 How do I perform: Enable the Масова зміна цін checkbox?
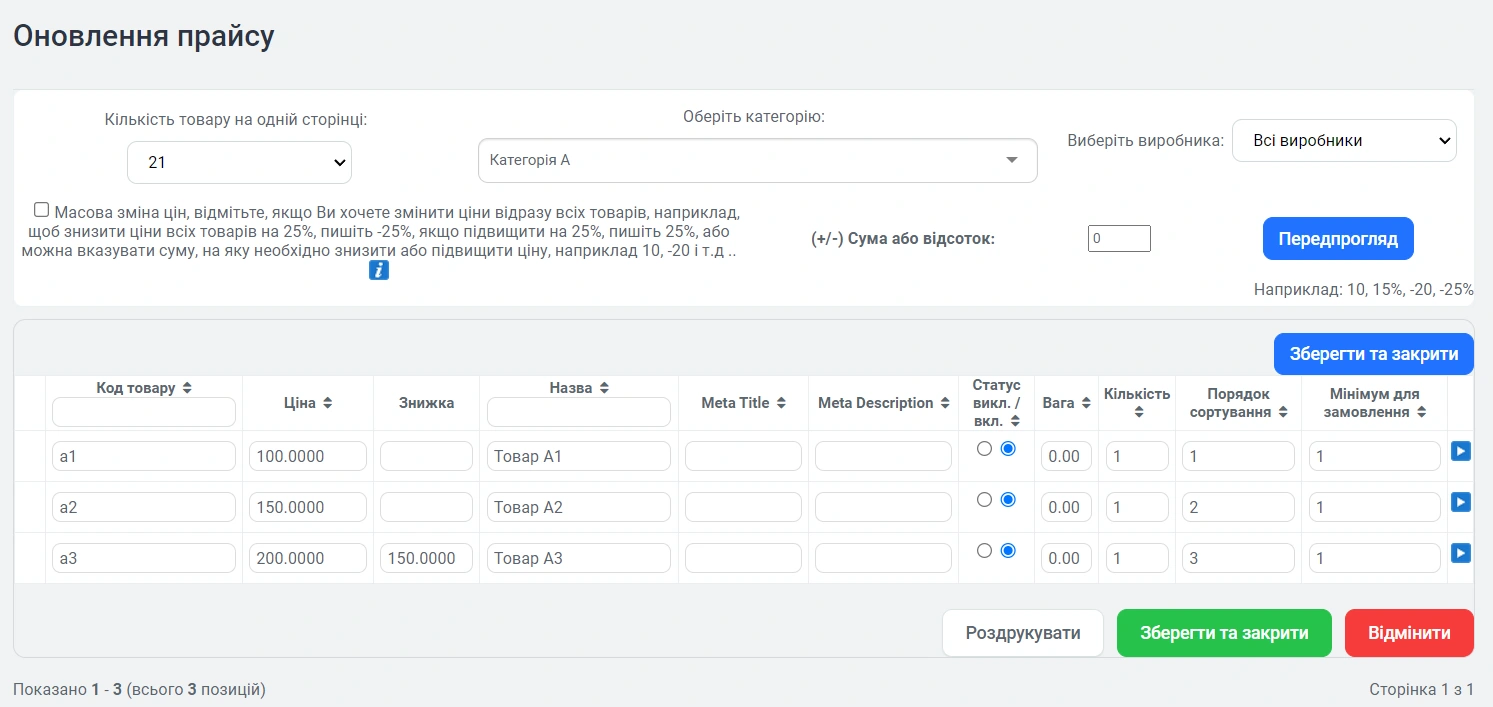click(x=41, y=210)
